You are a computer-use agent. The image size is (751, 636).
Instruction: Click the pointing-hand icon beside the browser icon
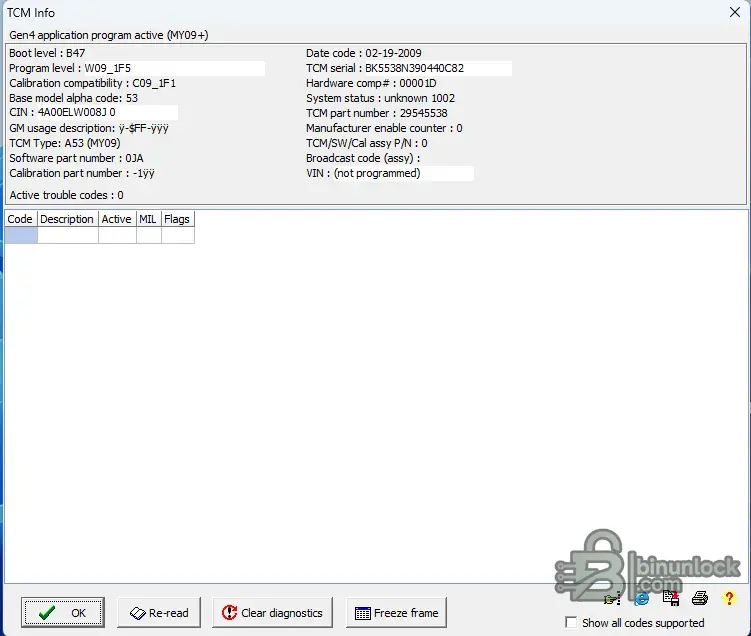tap(612, 599)
